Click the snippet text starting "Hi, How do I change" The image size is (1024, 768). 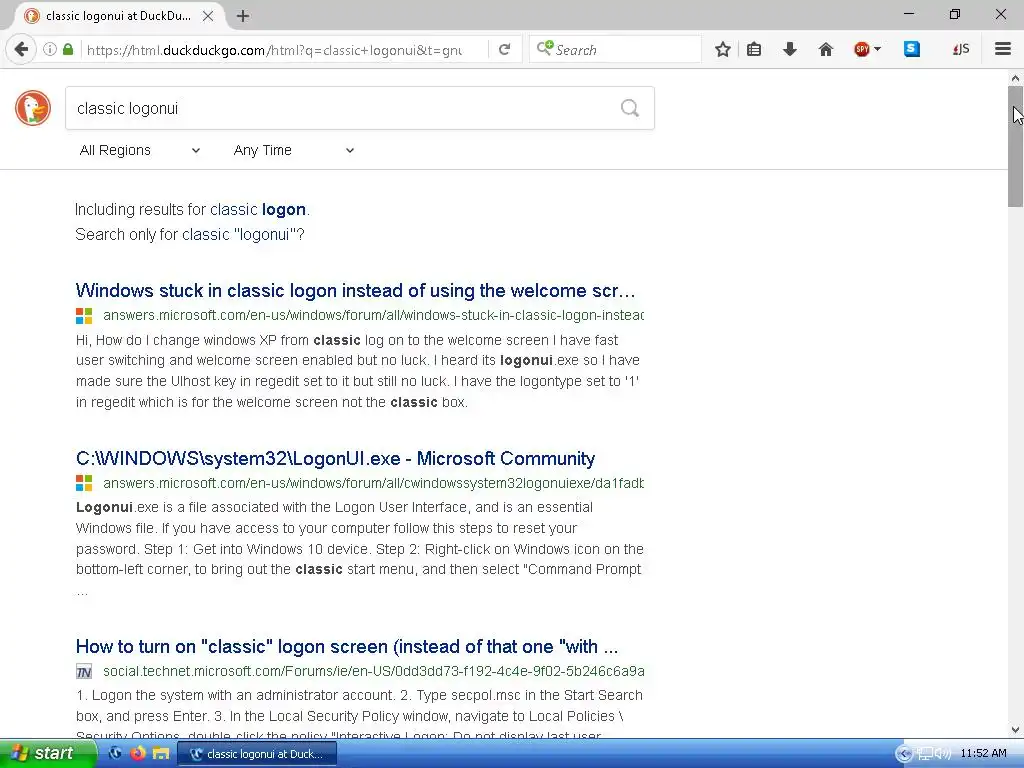coord(358,371)
